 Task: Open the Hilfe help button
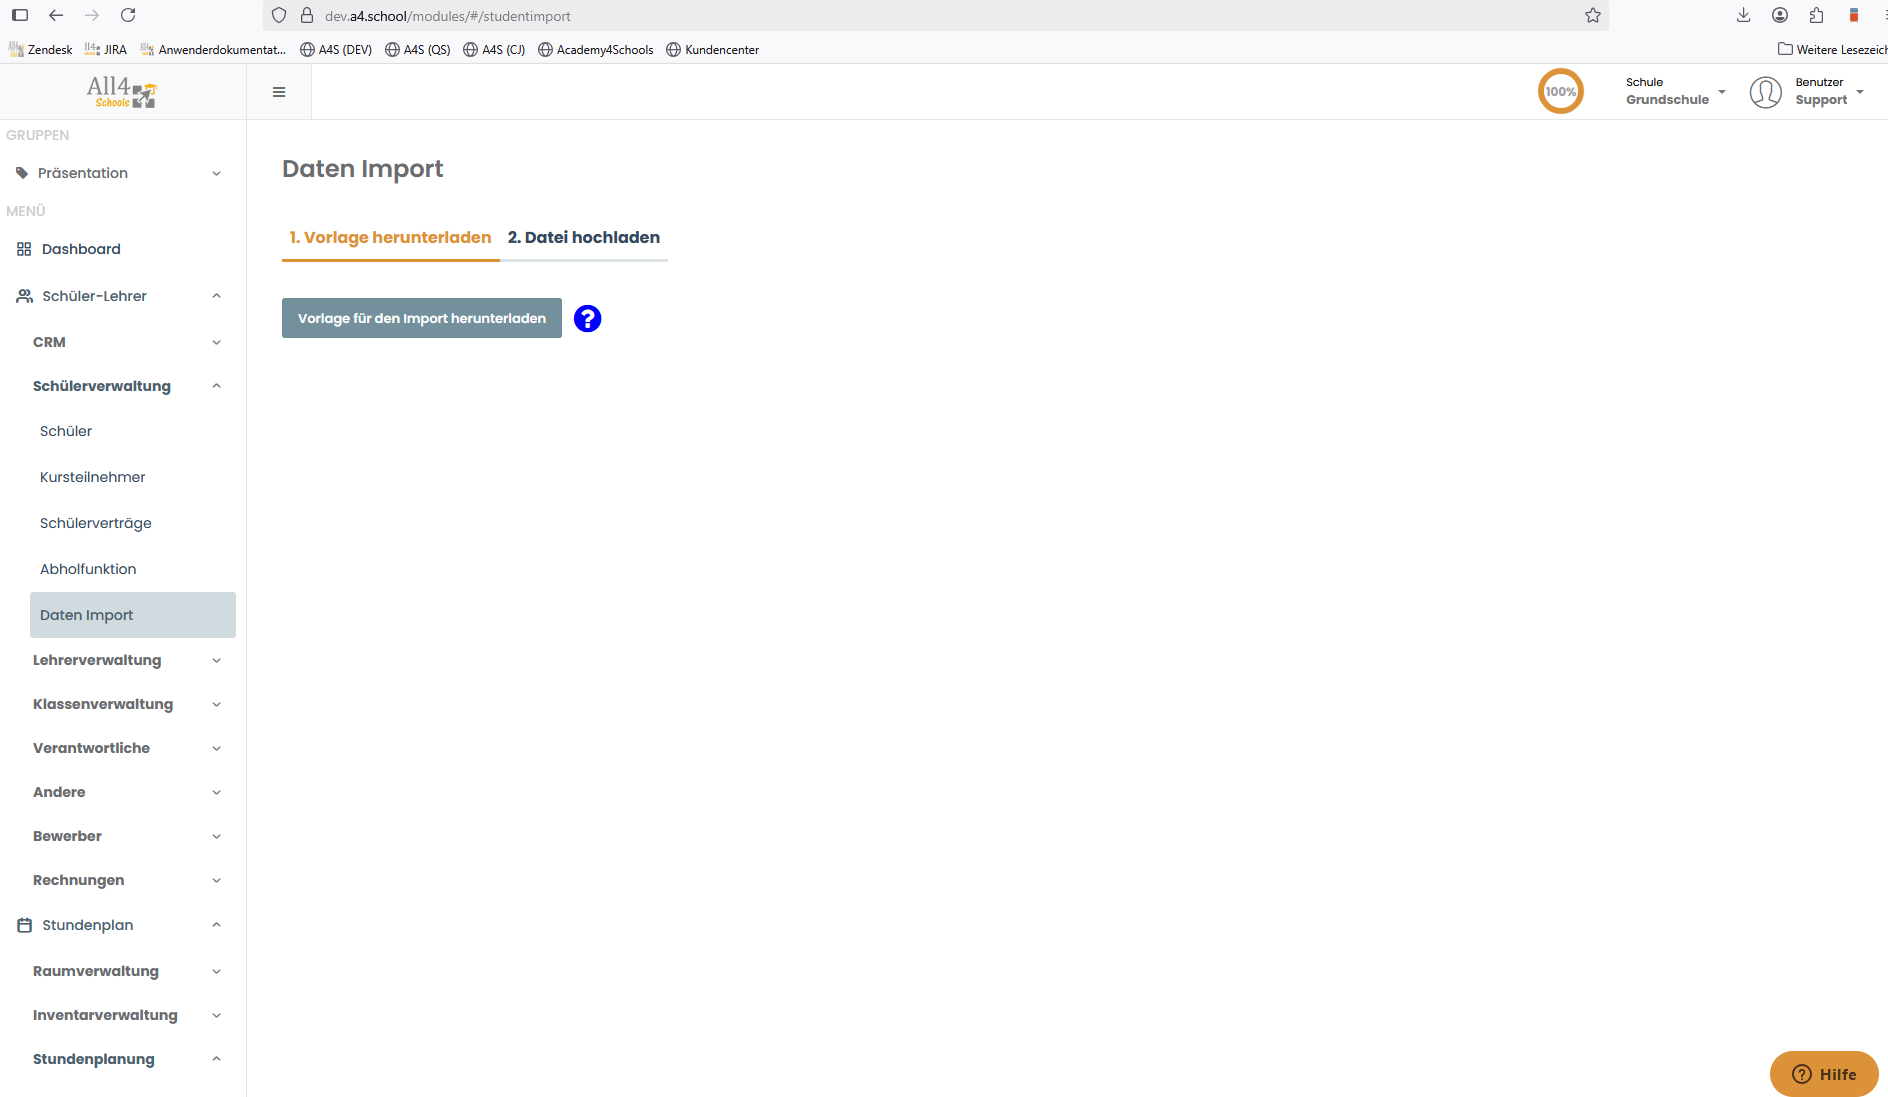coord(1824,1074)
